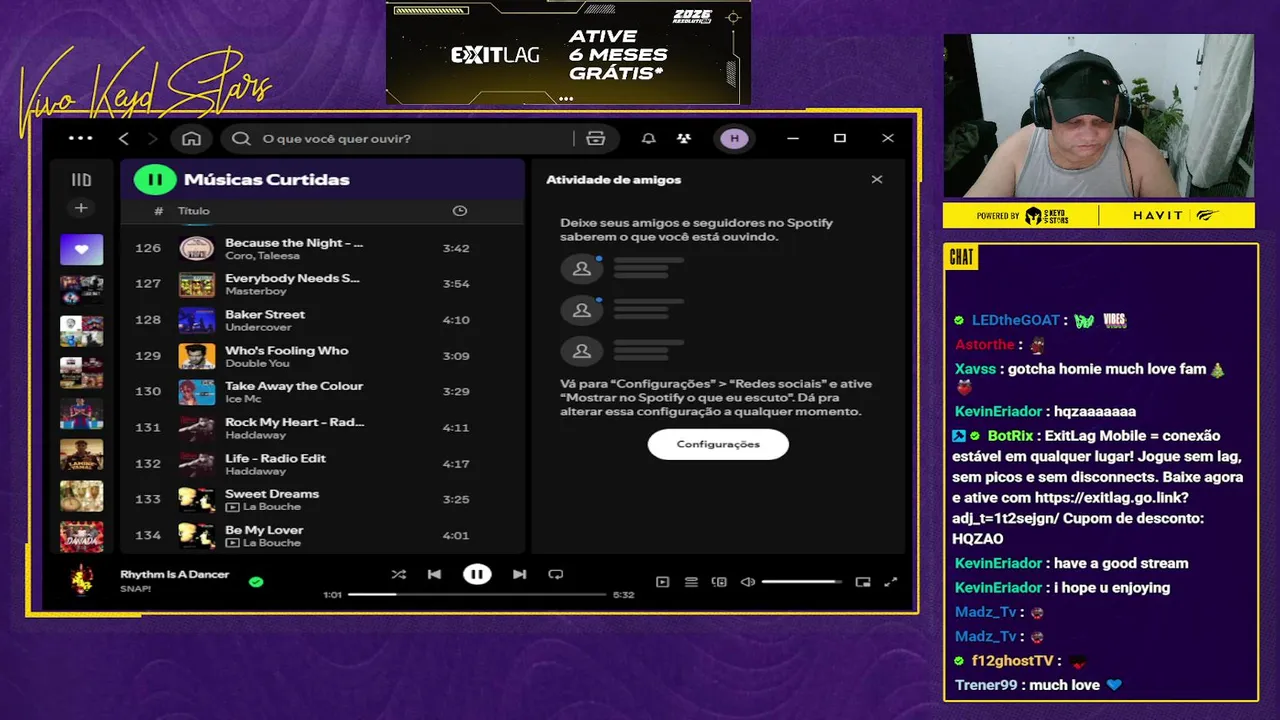Skip to the next track
This screenshot has width=1280, height=720.
click(x=519, y=574)
